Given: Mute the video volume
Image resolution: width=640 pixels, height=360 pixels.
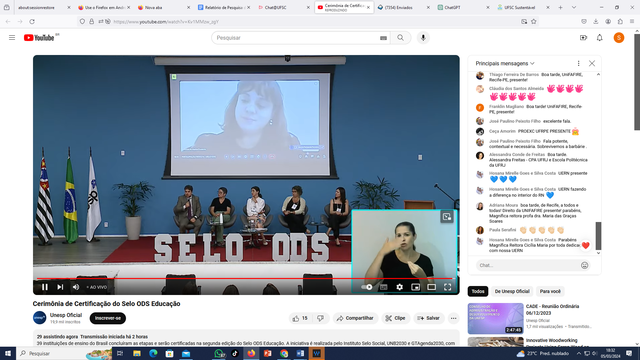Looking at the screenshot, I should (76, 287).
